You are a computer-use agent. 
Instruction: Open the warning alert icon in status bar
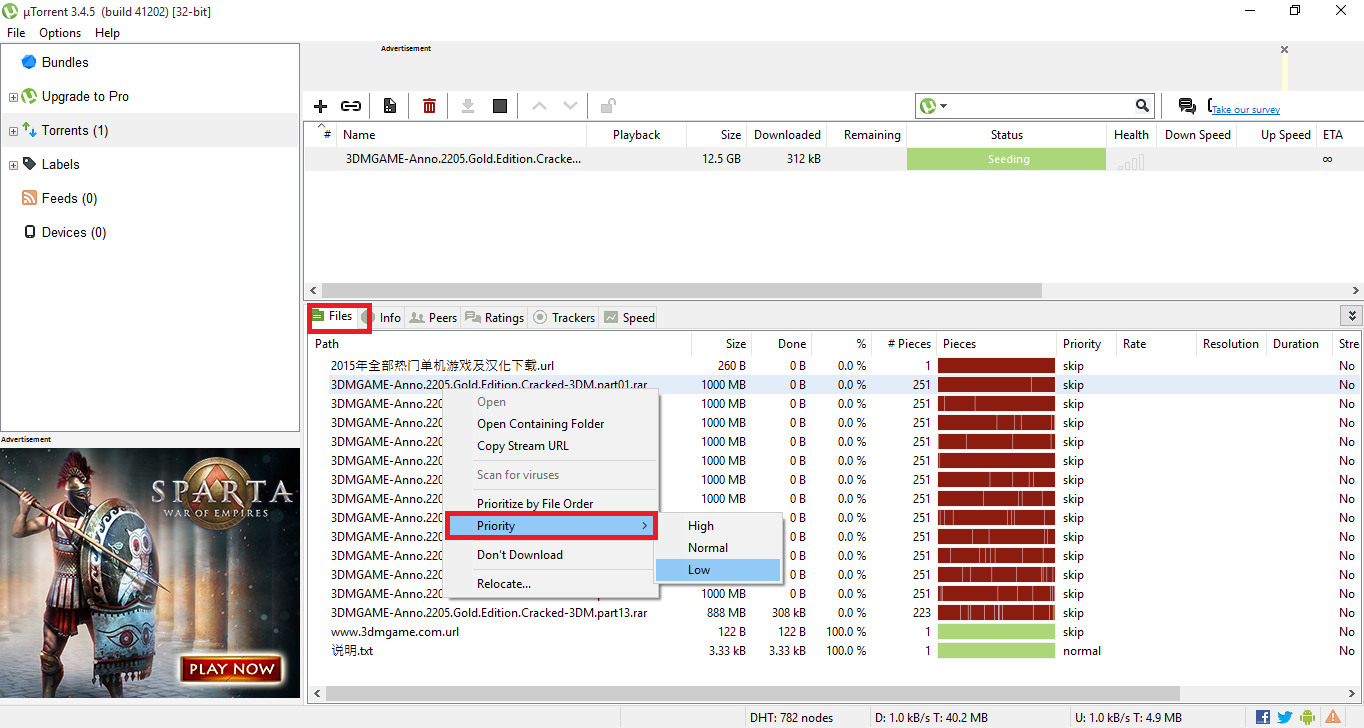[1333, 717]
